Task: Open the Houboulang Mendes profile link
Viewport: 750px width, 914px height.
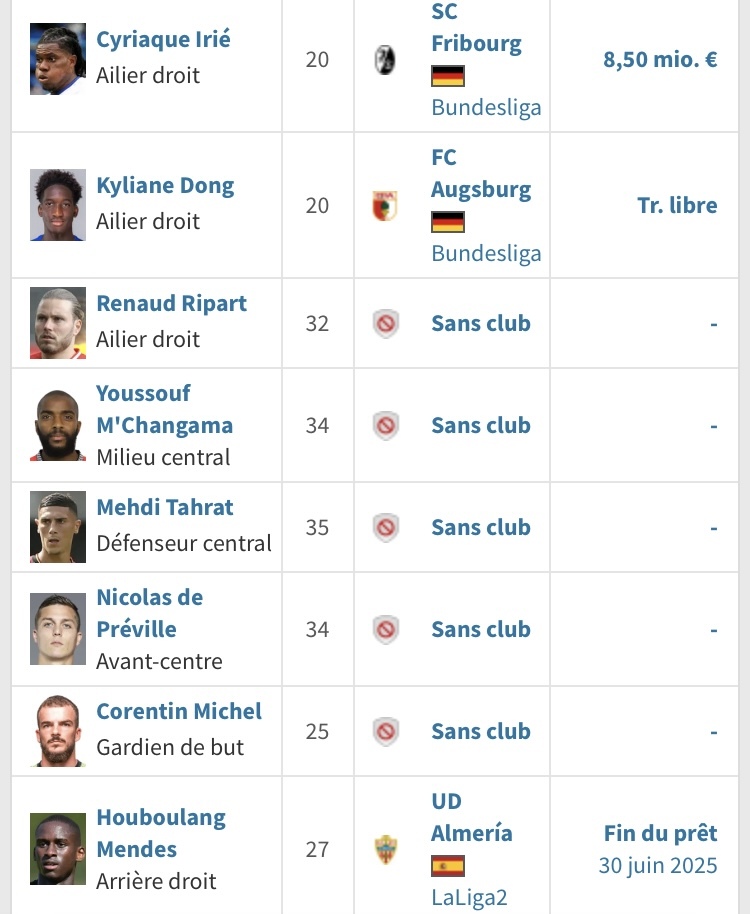Action: [161, 834]
